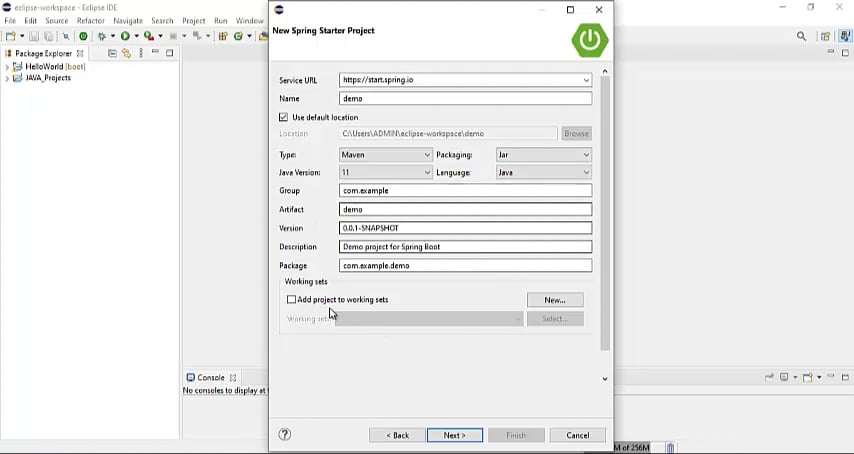Click the Open Perspective icon

point(826,36)
